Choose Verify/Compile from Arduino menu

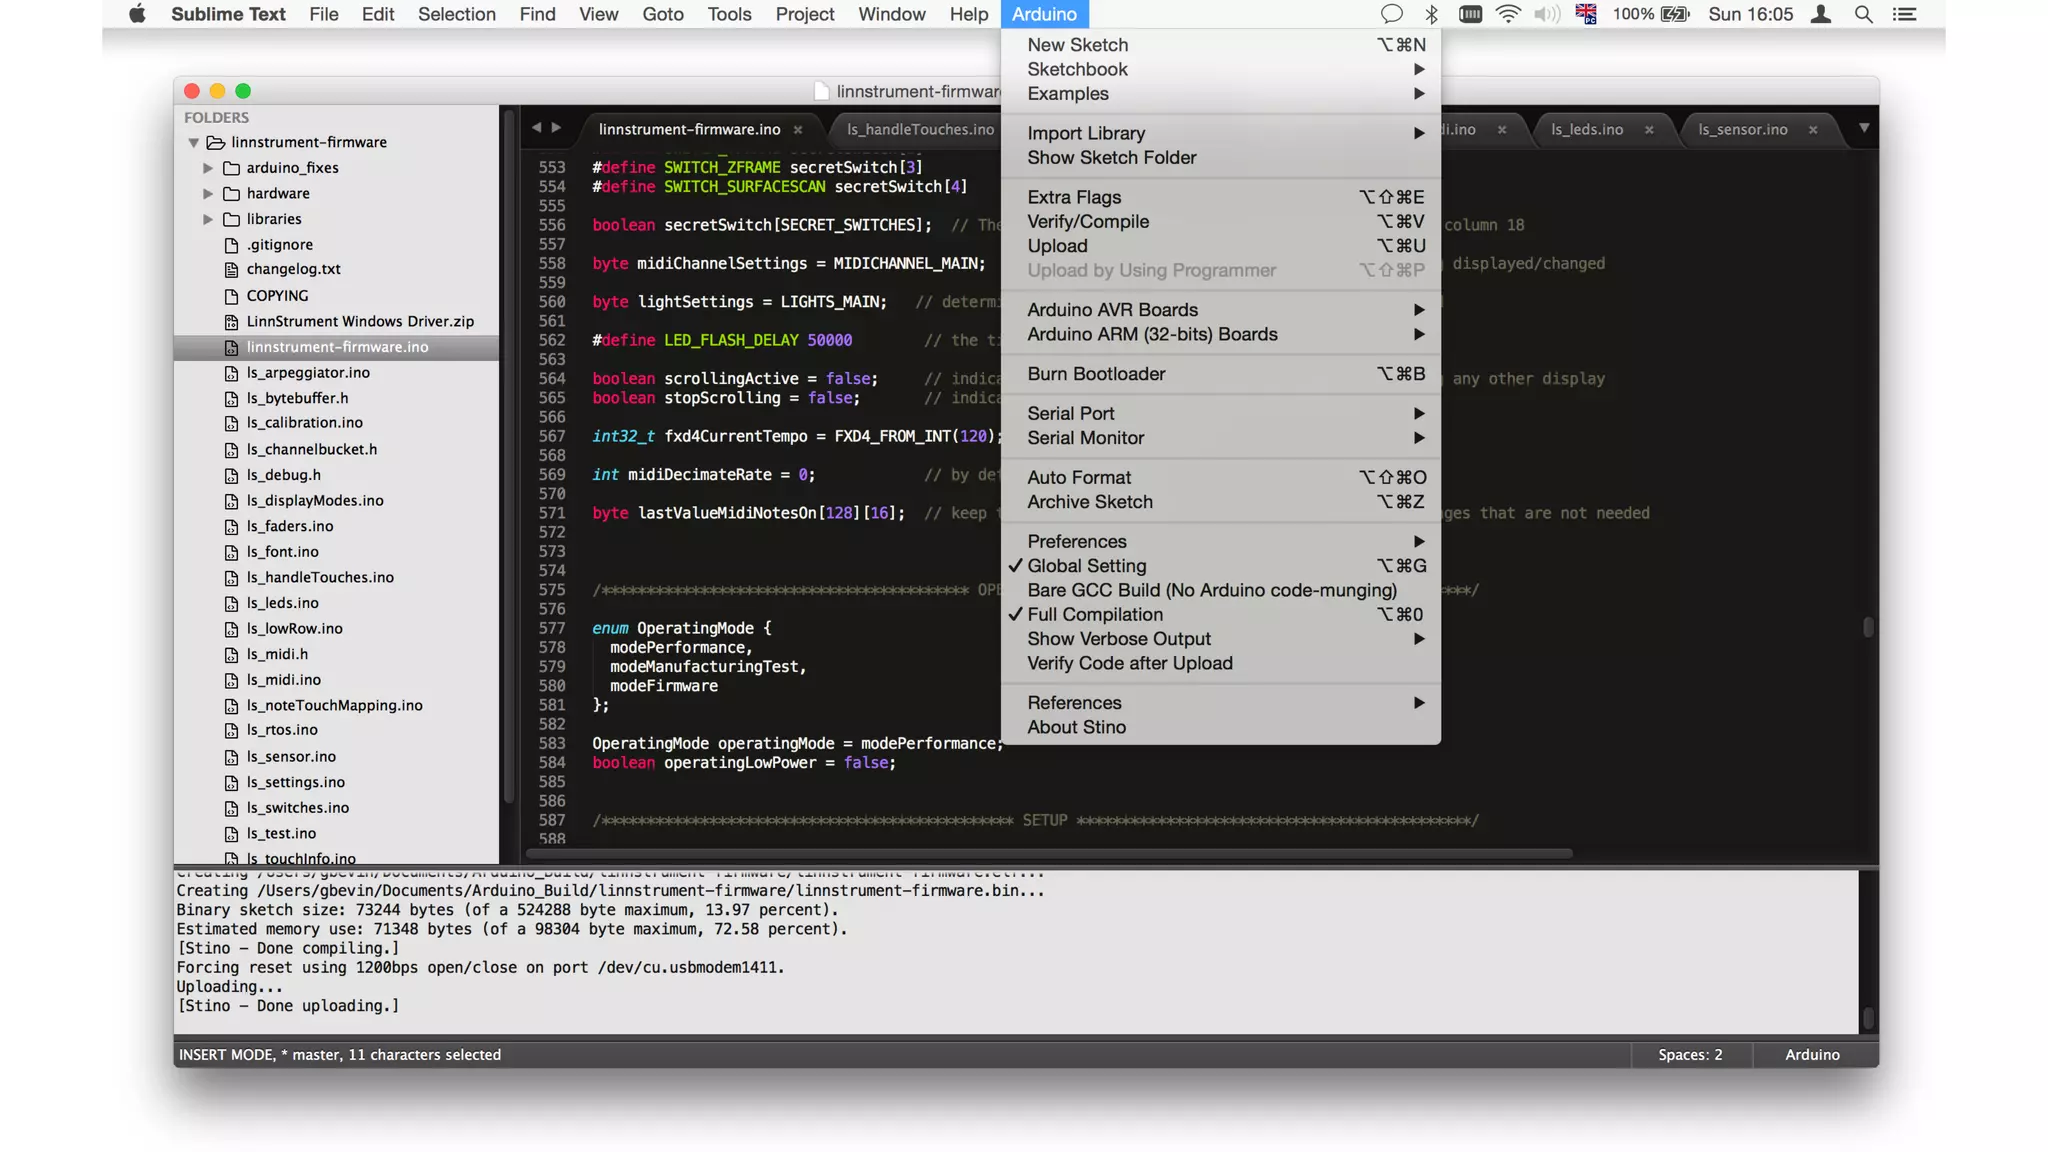pos(1087,222)
